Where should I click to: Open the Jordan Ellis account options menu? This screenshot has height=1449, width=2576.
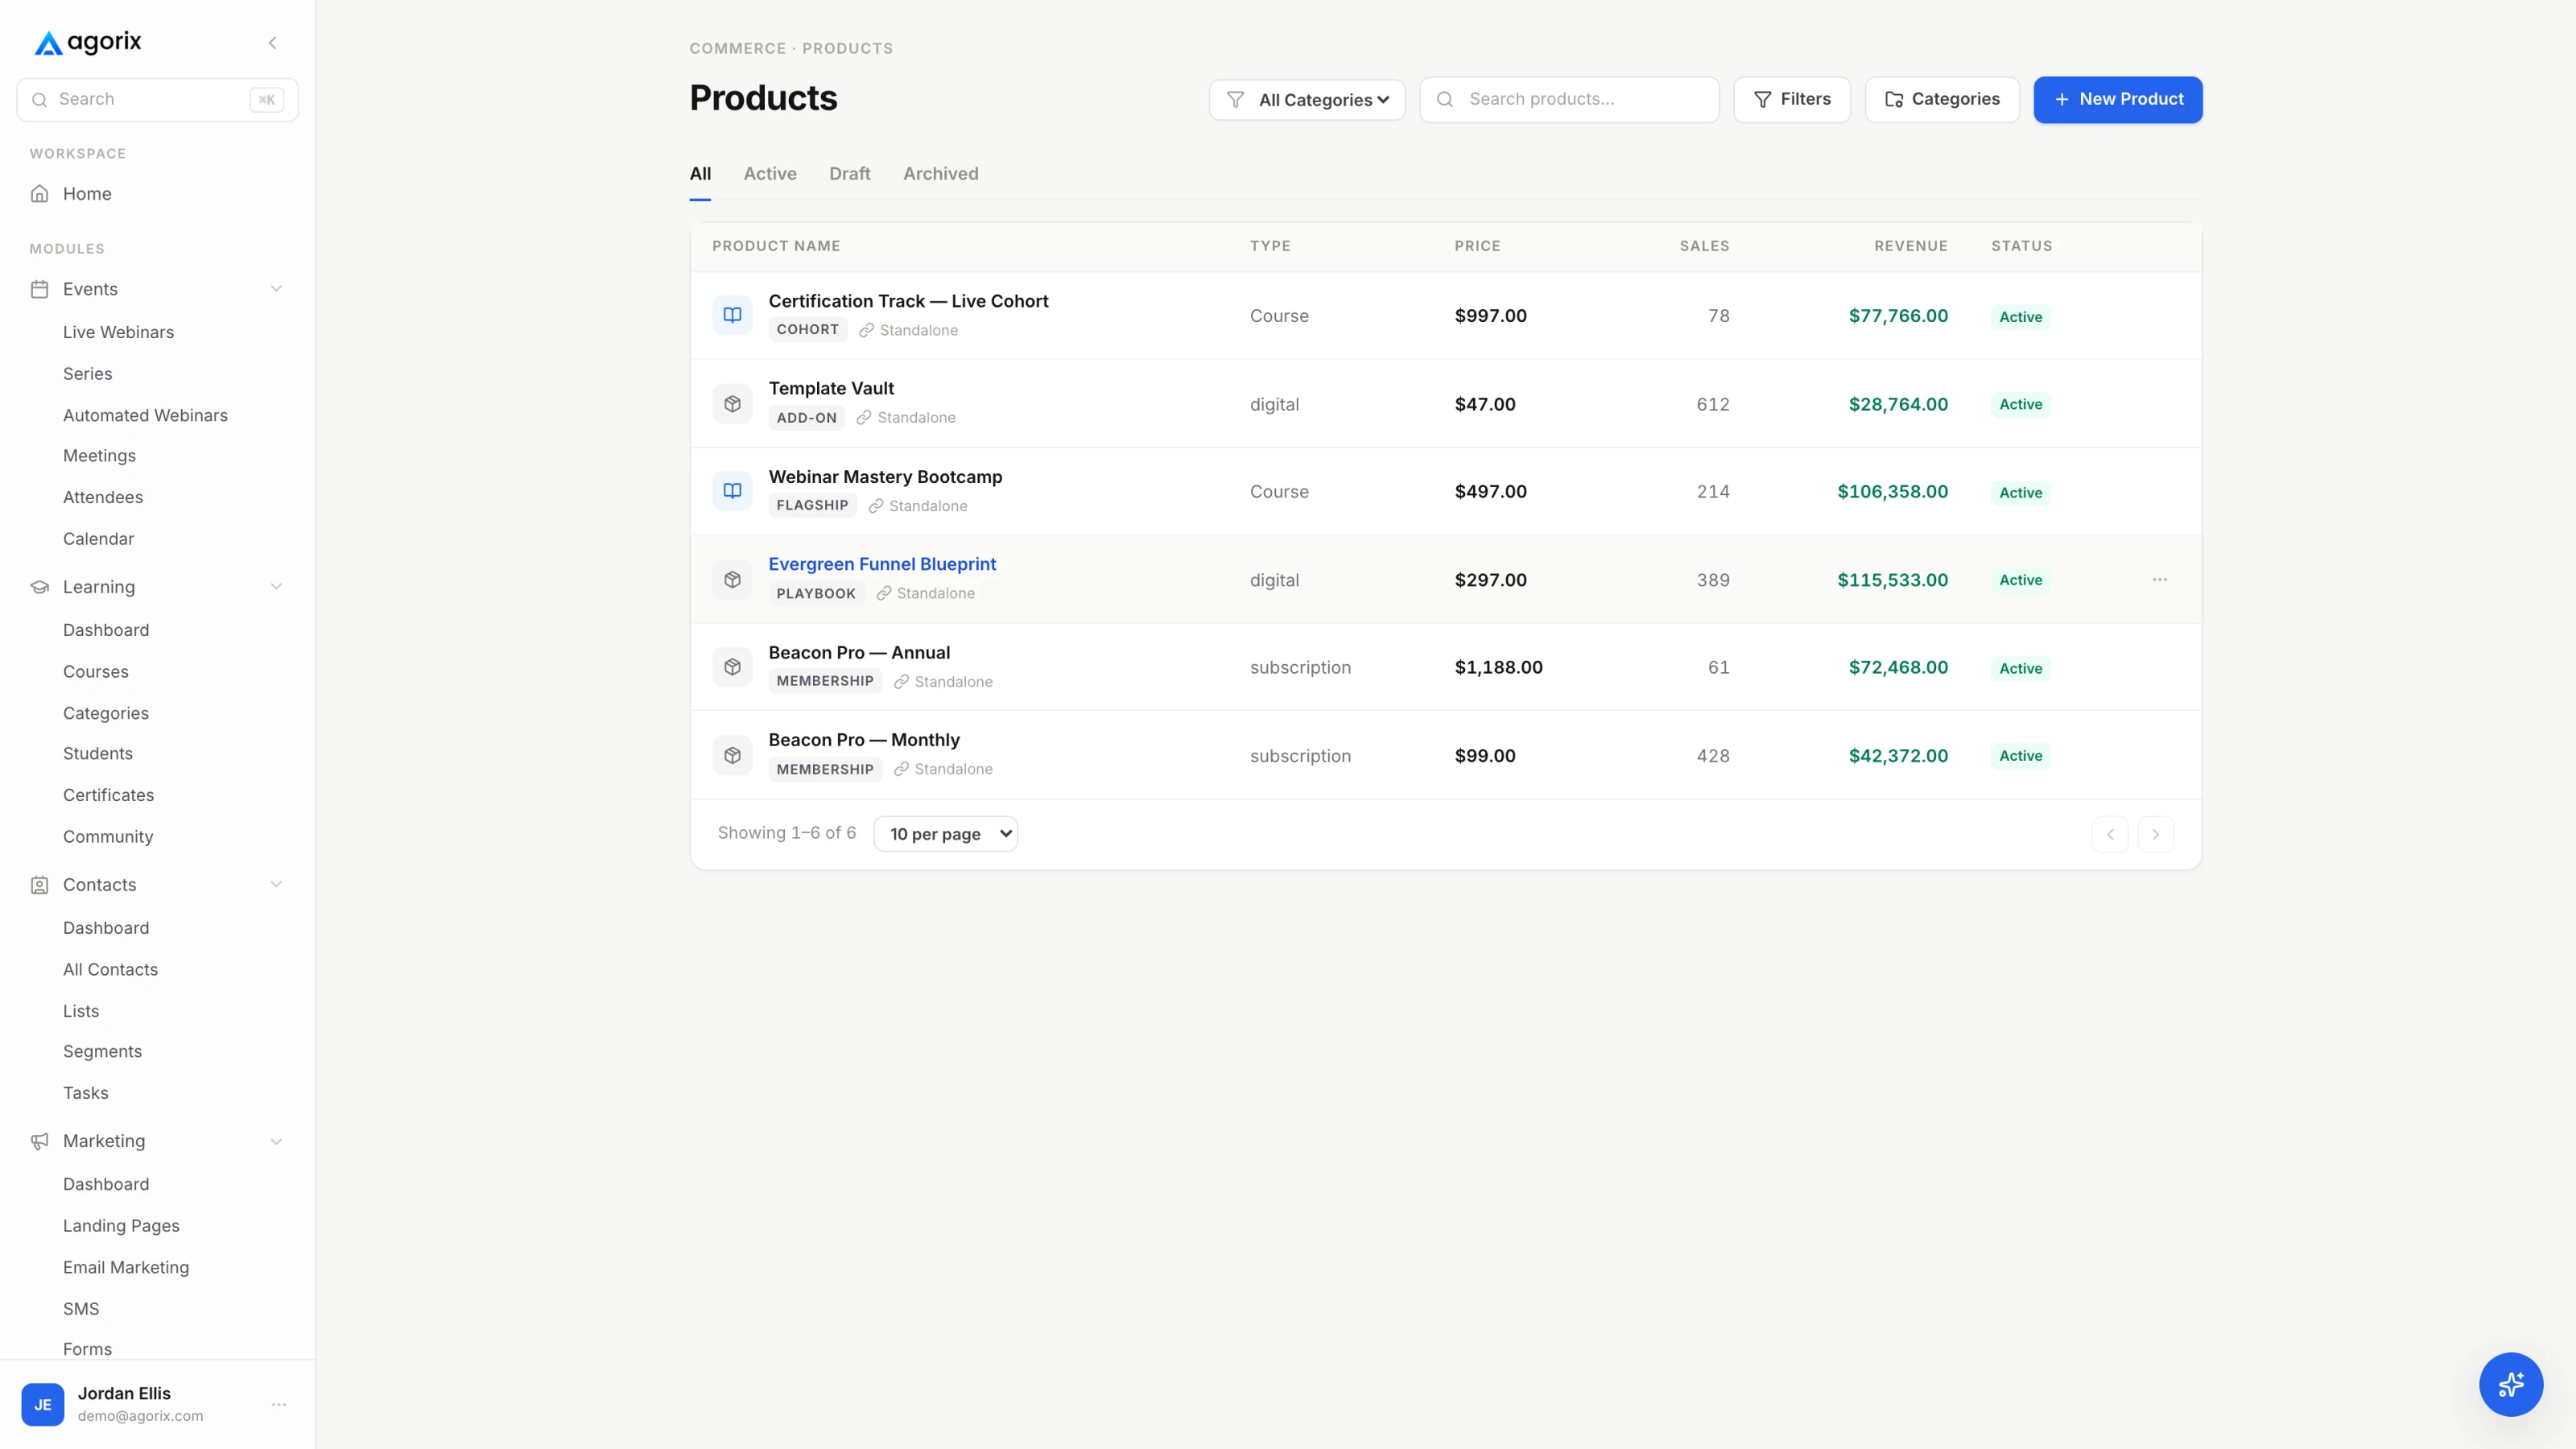pos(279,1405)
